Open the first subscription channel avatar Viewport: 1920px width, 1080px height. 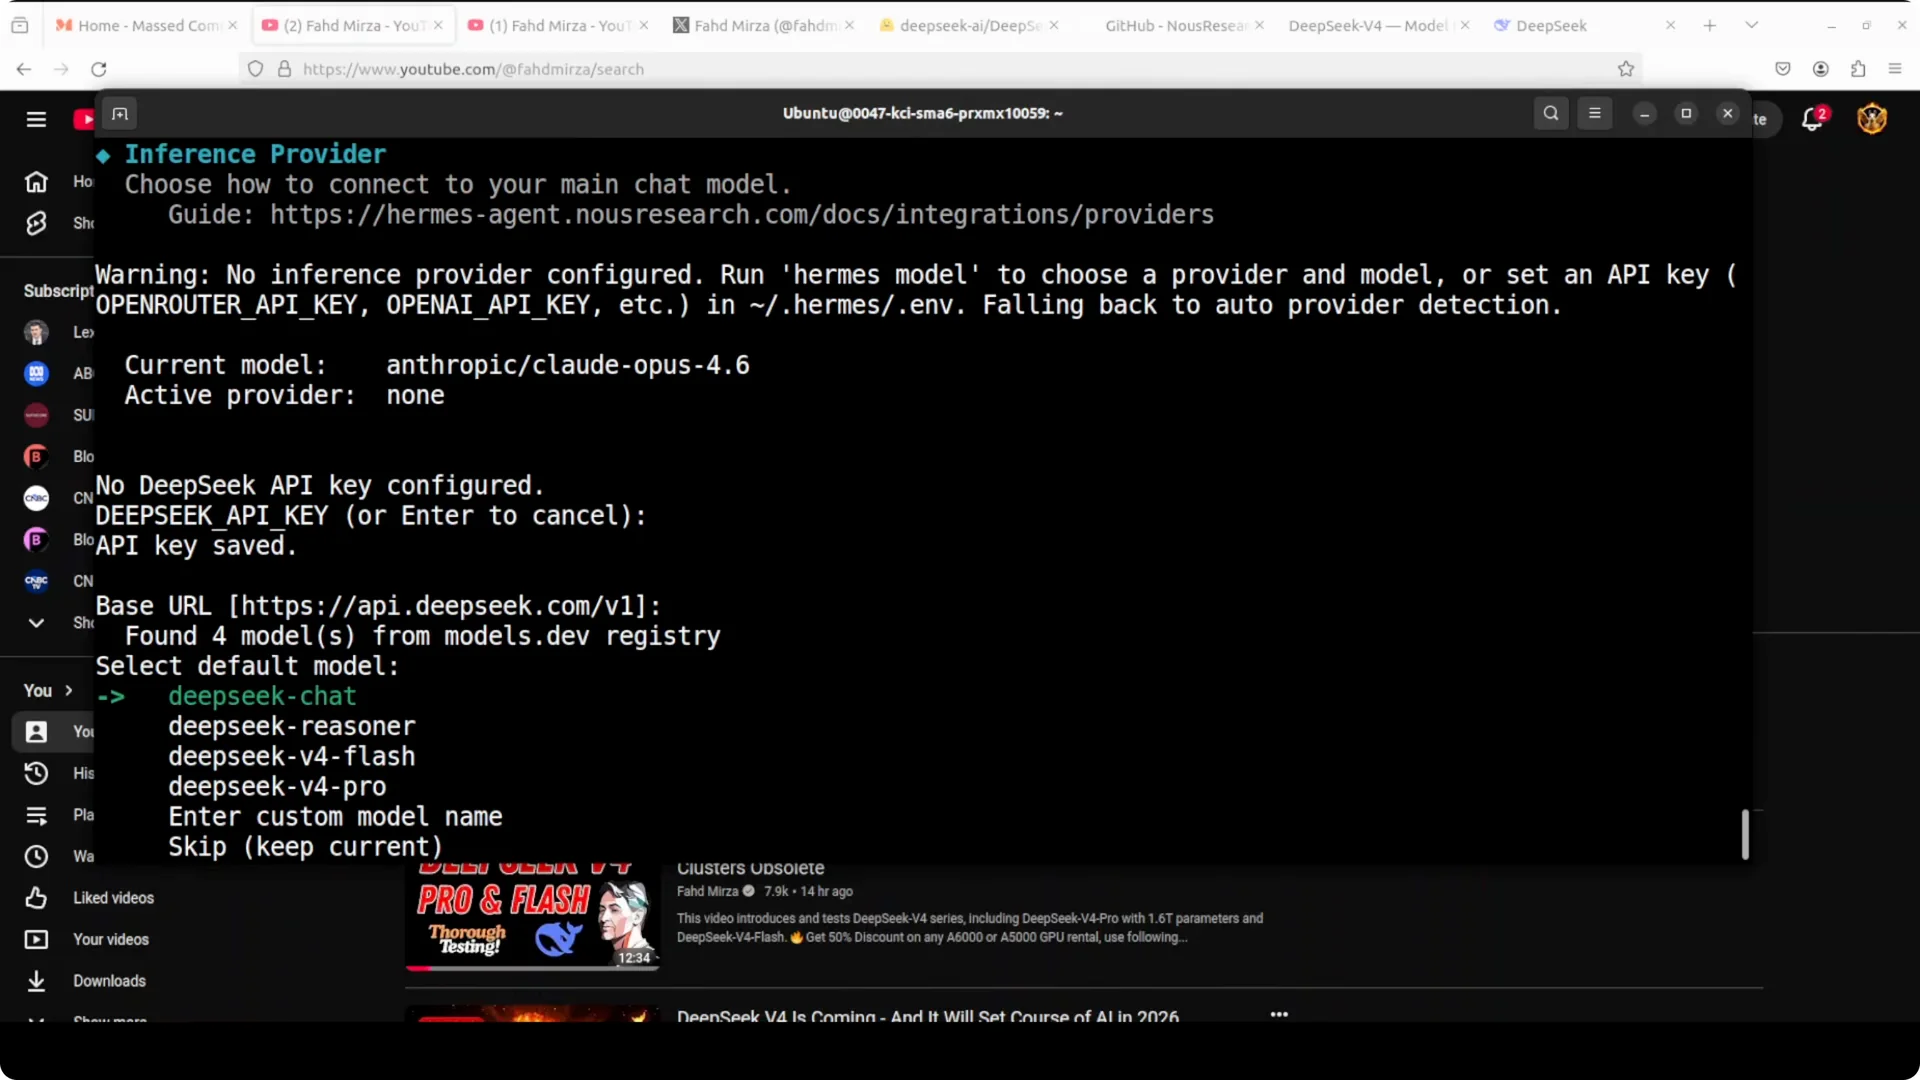click(x=36, y=332)
